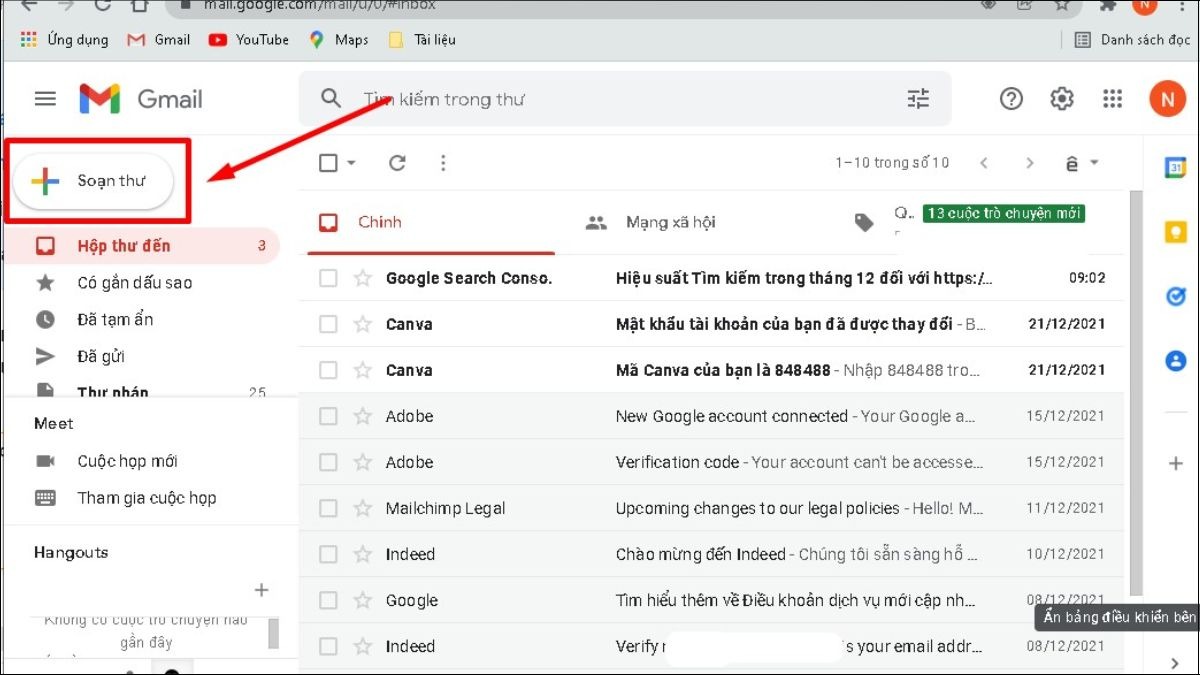The image size is (1200, 675).
Task: Open Hộp thư đến inbox folder
Action: 142,245
